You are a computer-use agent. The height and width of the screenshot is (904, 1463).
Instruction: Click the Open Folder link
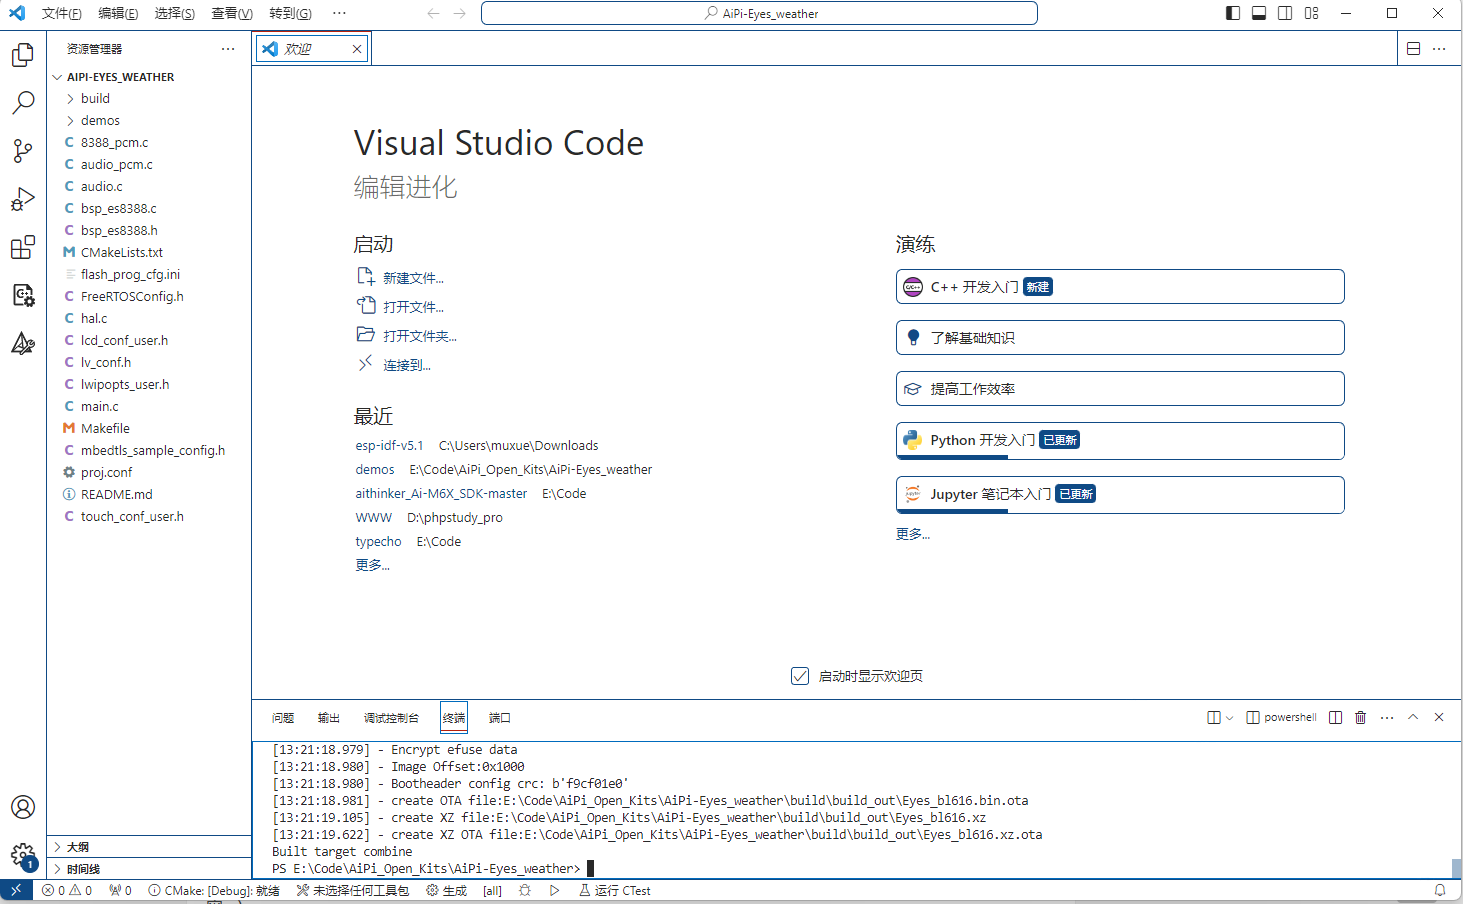(x=420, y=336)
